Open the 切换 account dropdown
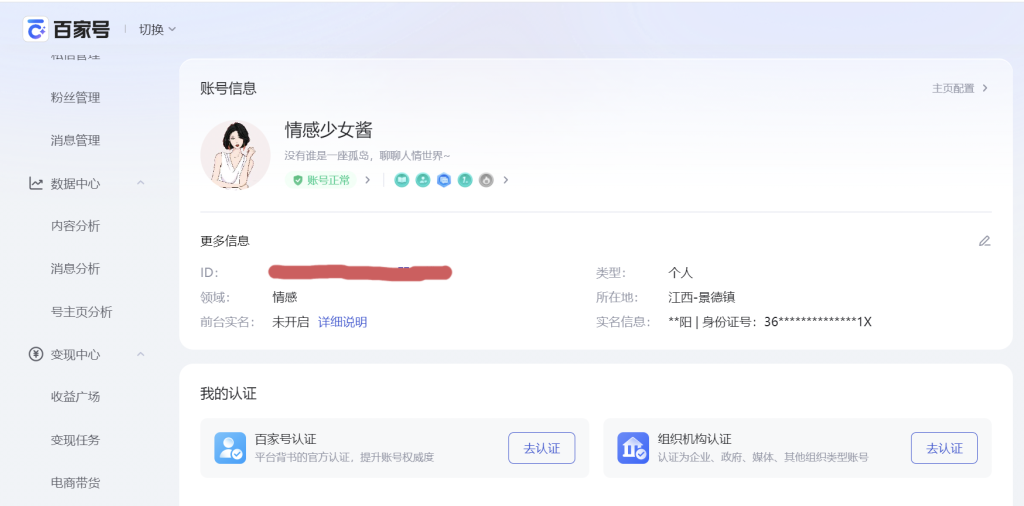This screenshot has width=1024, height=506. pos(157,29)
